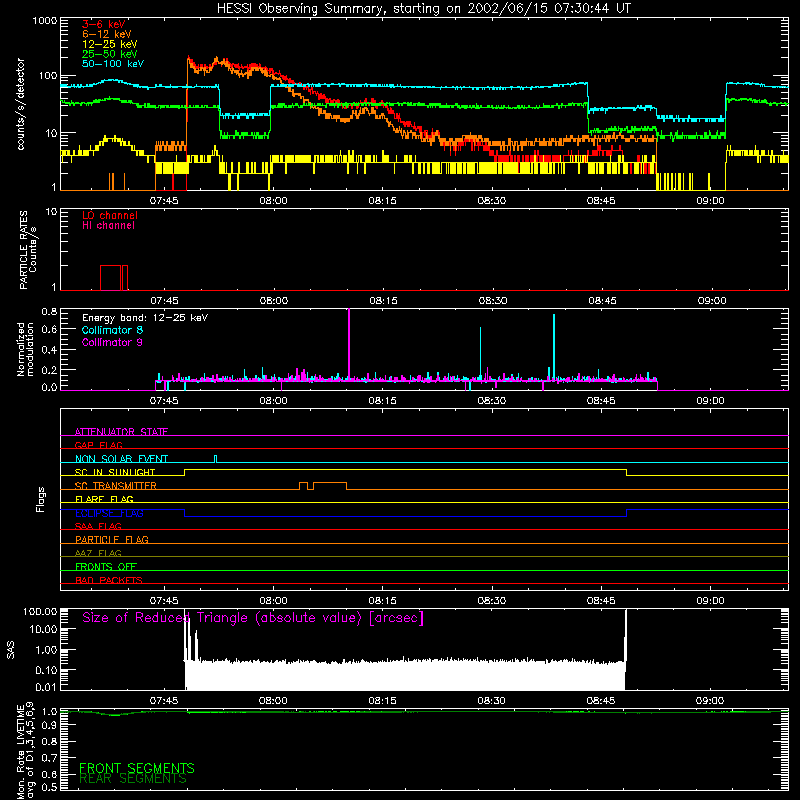Click the vertical Flags axis label
Screen dimensions: 800x800
40,499
